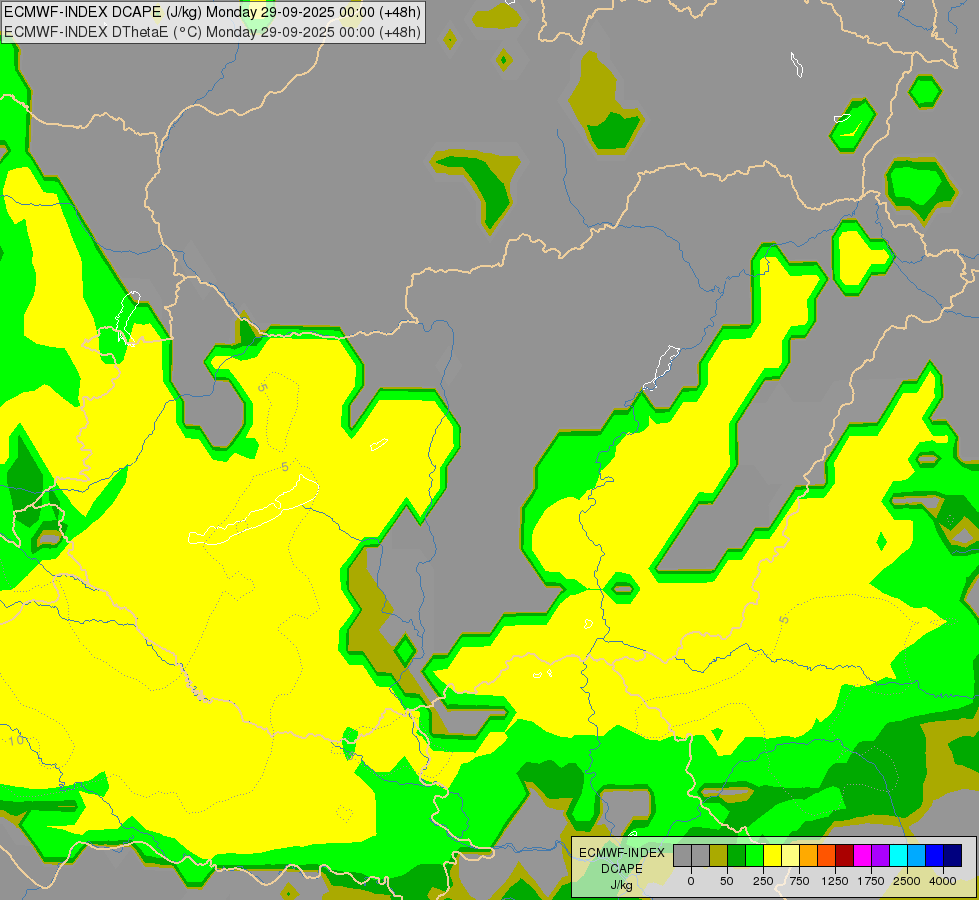Select the pure yellow legend swatch
The width and height of the screenshot is (979, 900).
coord(772,855)
